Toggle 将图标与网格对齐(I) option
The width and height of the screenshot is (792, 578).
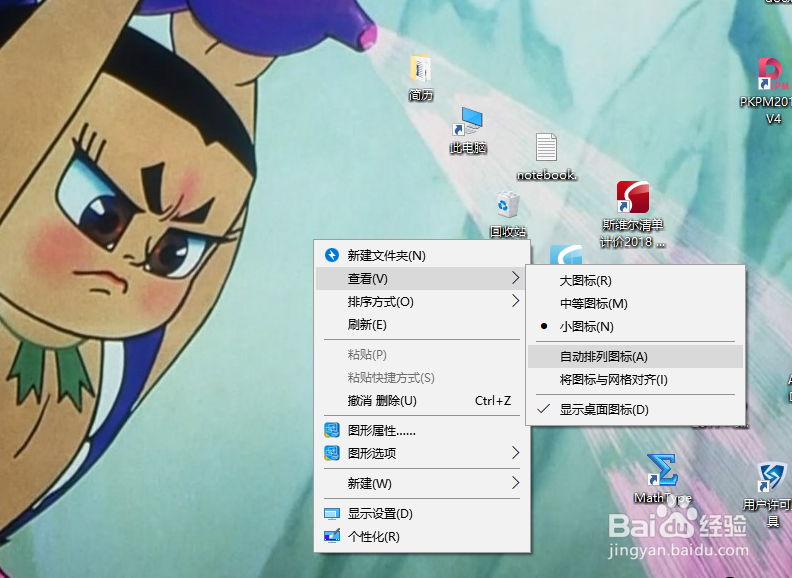click(635, 379)
